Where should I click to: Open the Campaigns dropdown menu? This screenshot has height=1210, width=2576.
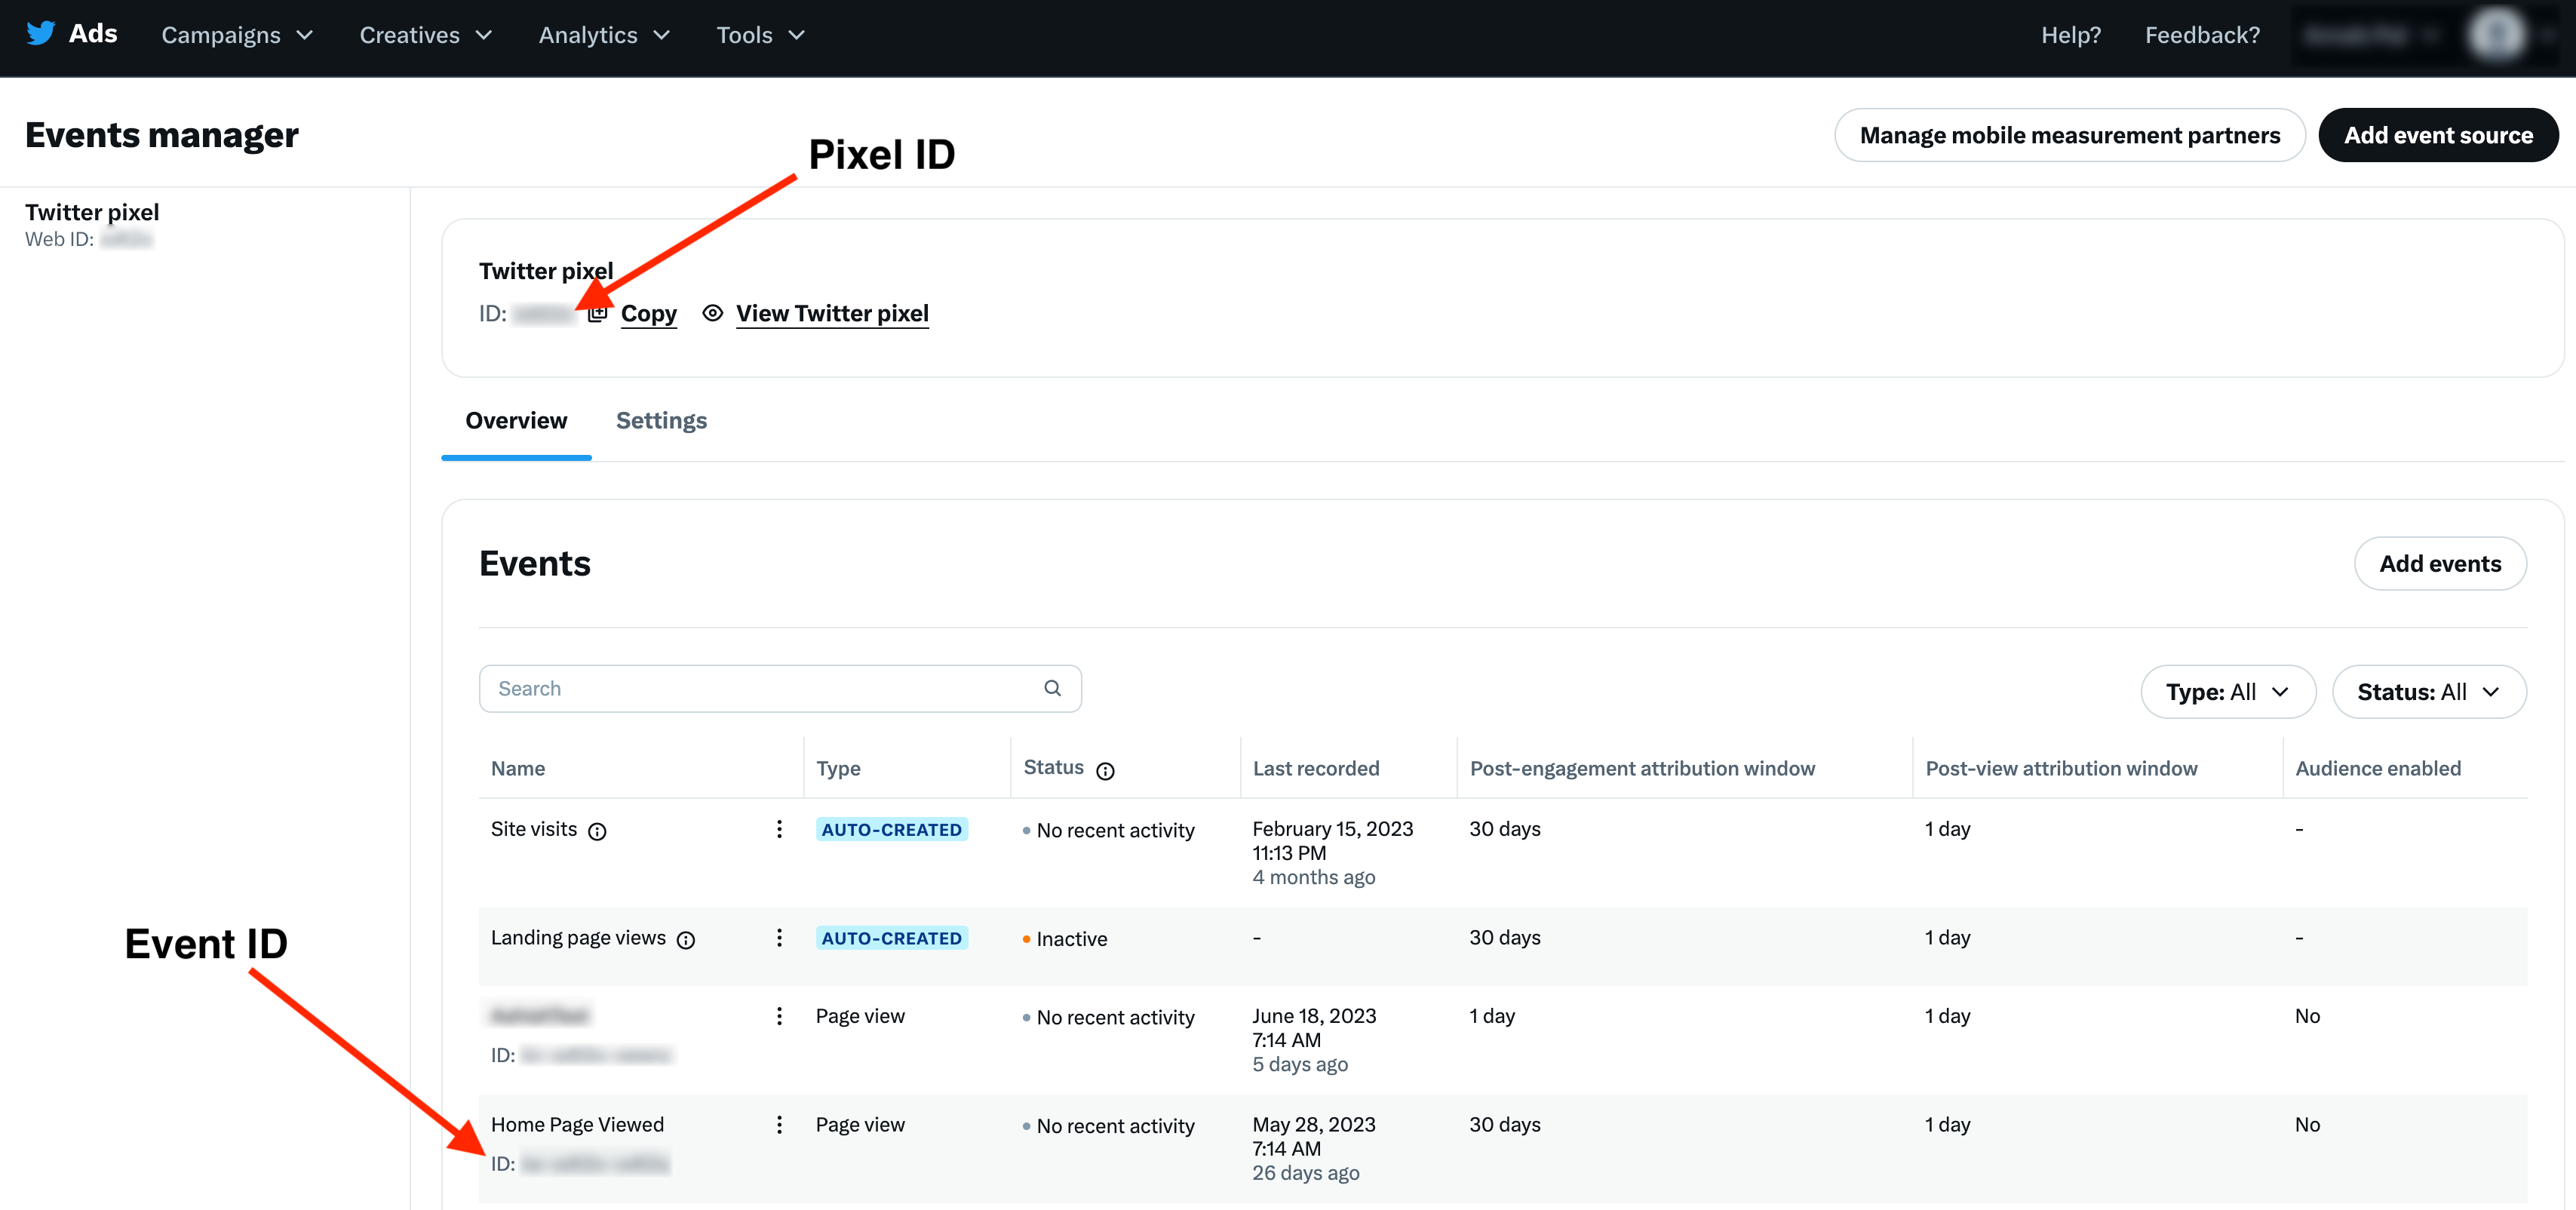tap(237, 35)
